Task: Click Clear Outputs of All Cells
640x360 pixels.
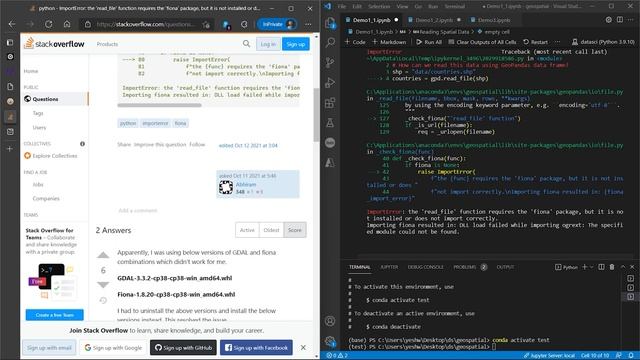Action: tap(482, 42)
